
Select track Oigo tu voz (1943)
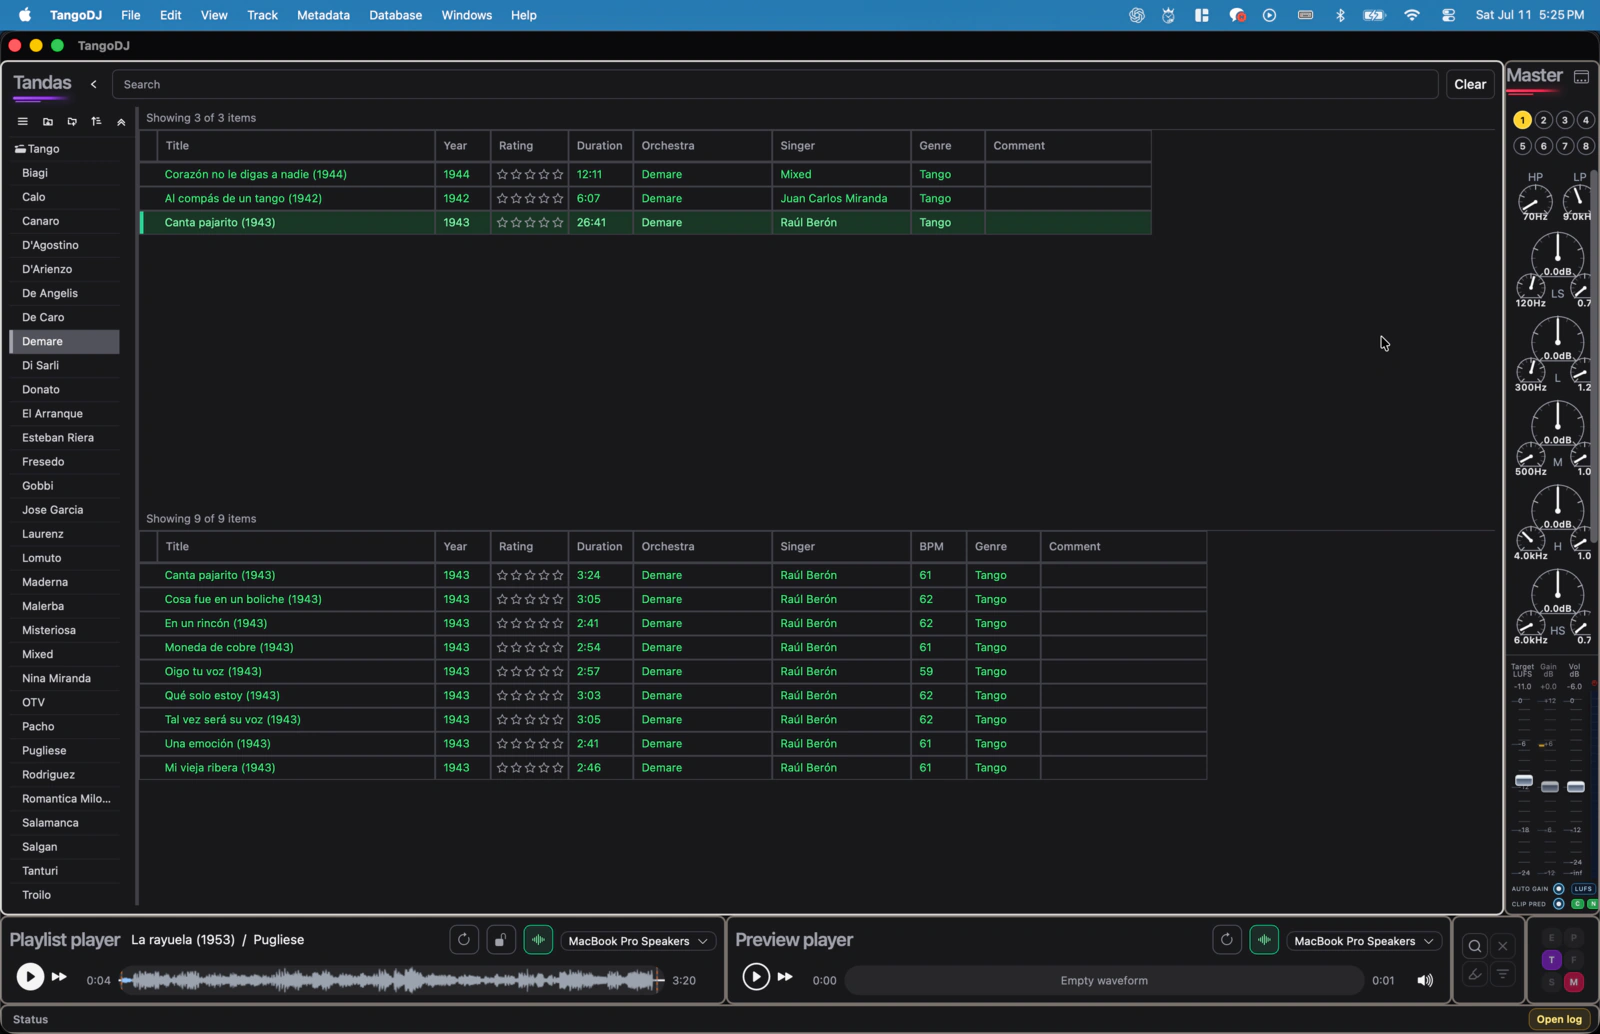pyautogui.click(x=673, y=672)
